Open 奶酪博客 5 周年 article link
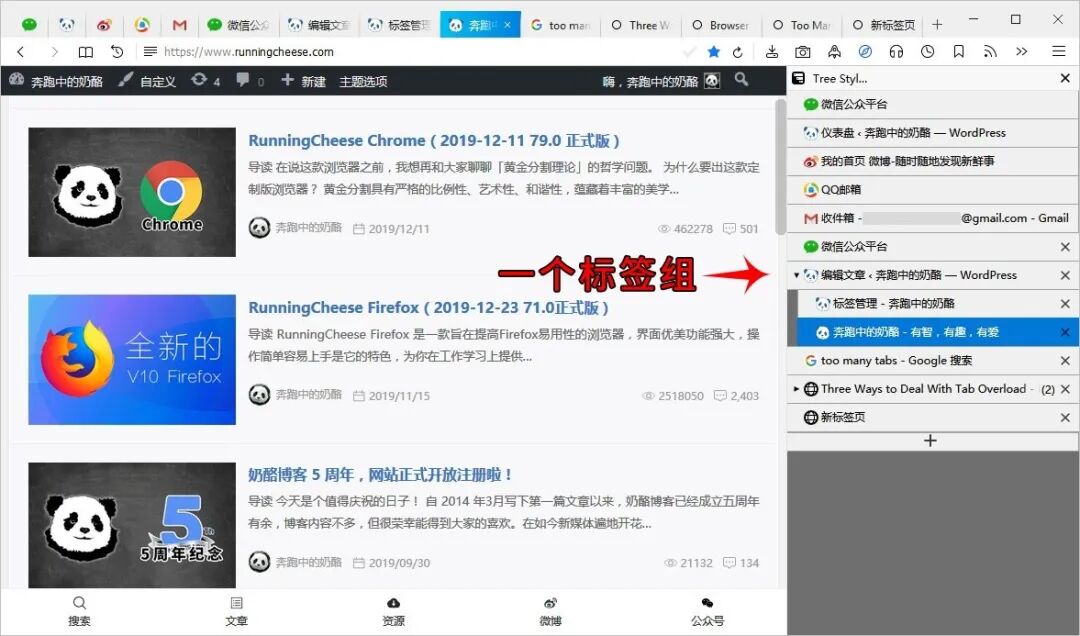The height and width of the screenshot is (636, 1080). [380, 475]
